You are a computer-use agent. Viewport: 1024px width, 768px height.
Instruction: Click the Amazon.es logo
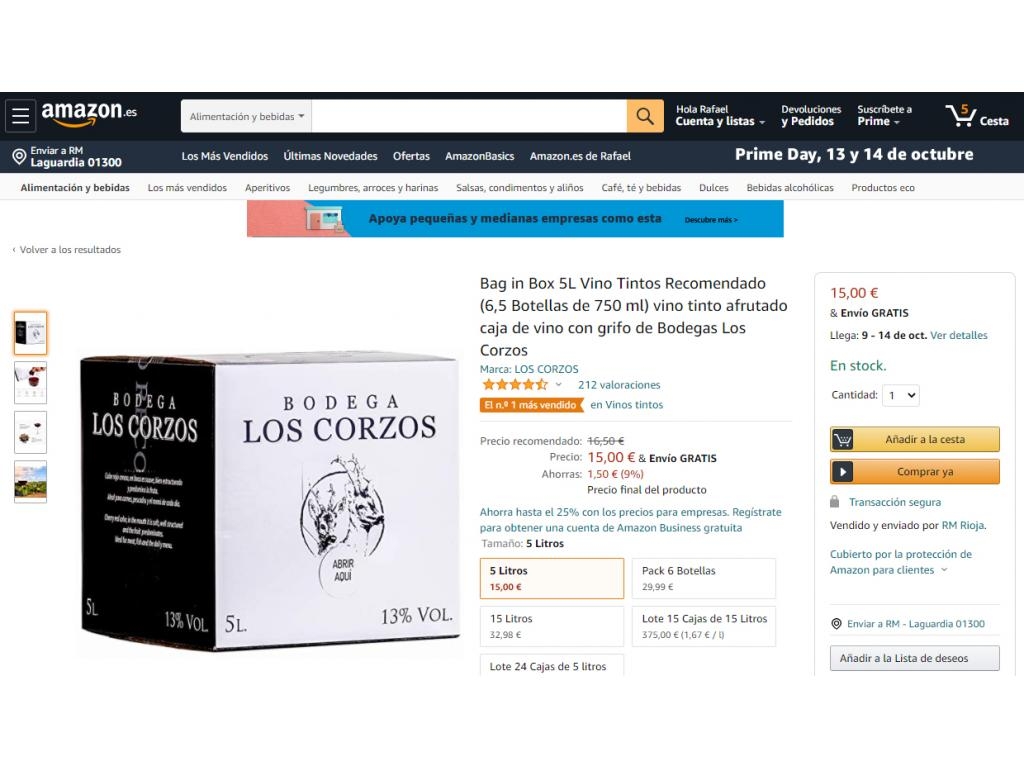(x=89, y=113)
